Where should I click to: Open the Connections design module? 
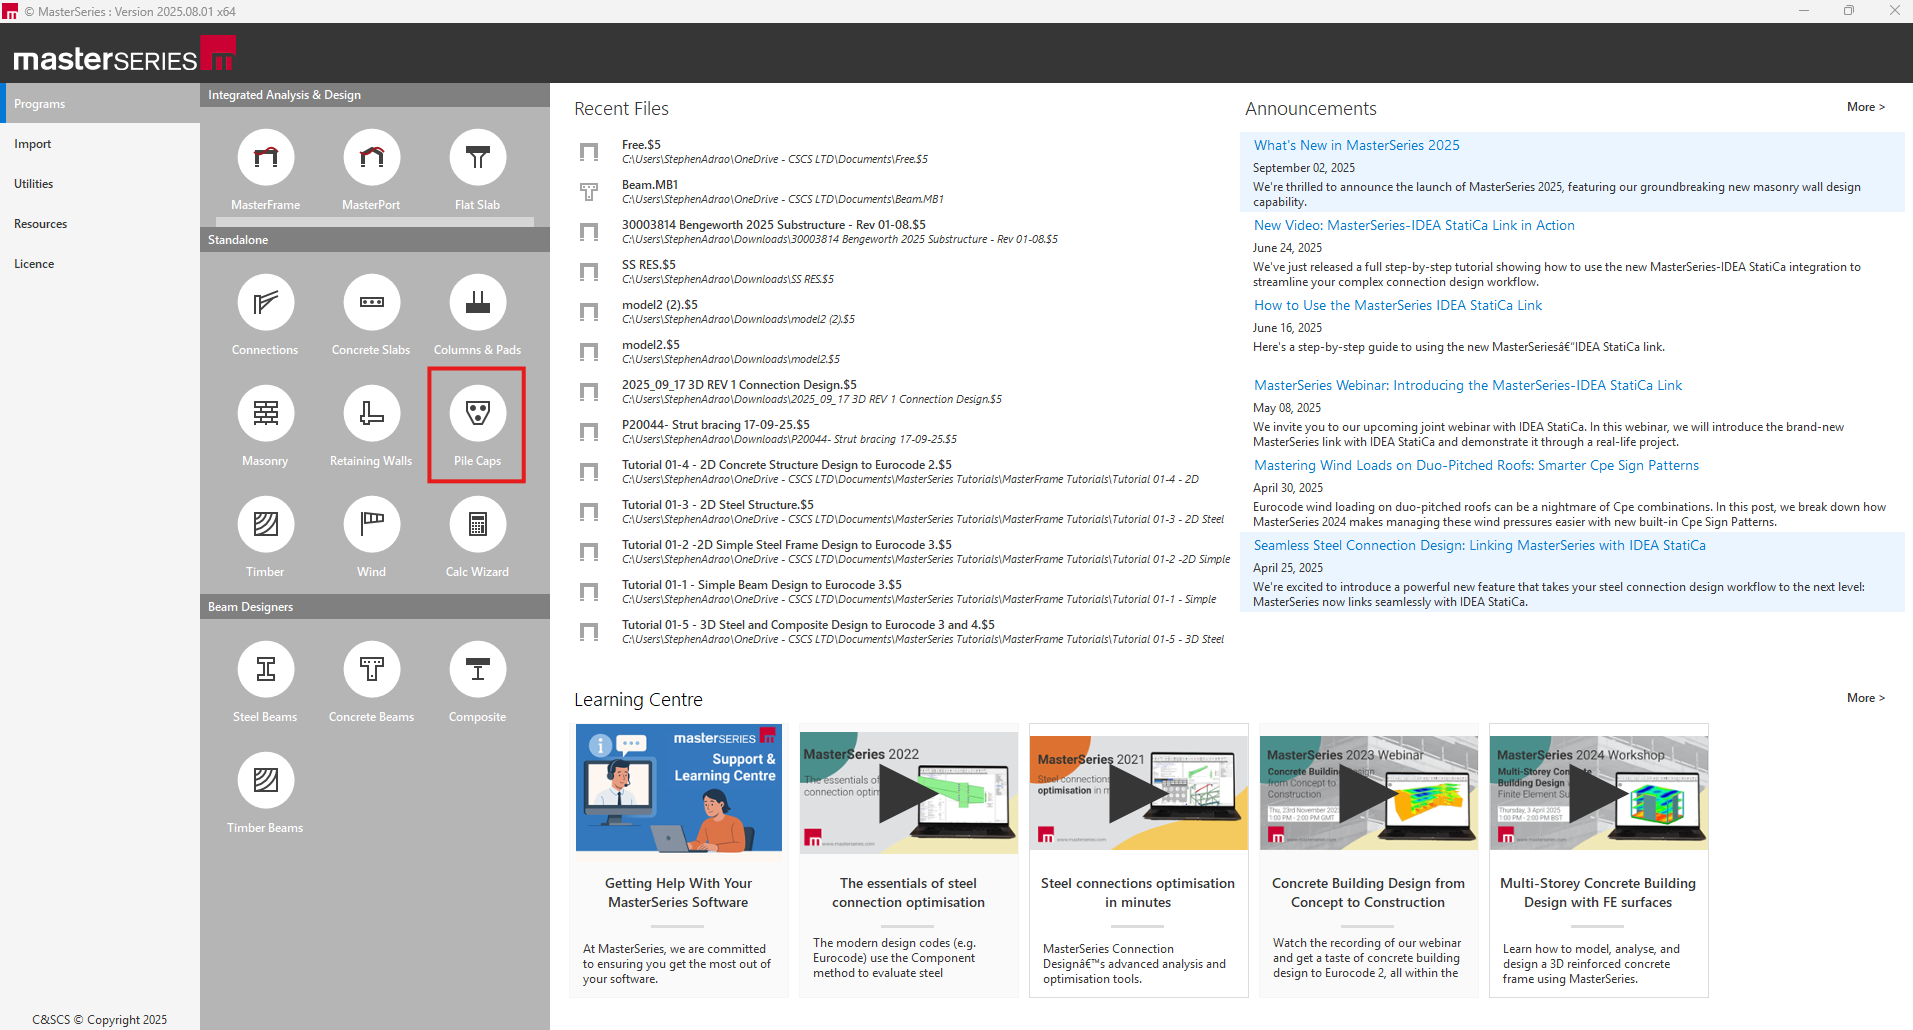265,303
